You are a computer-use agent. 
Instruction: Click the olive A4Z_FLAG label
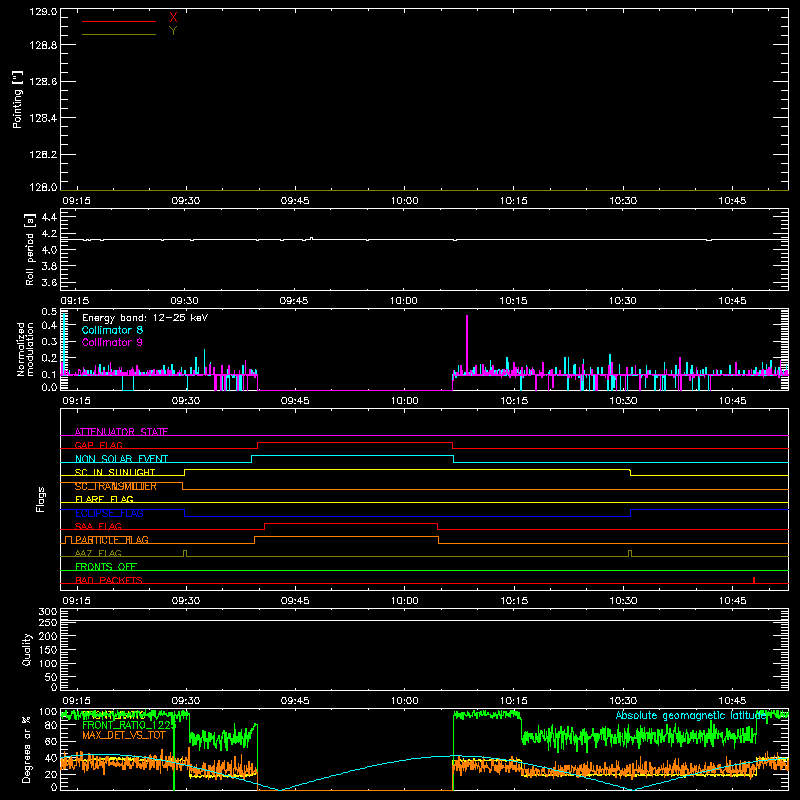coord(98,554)
